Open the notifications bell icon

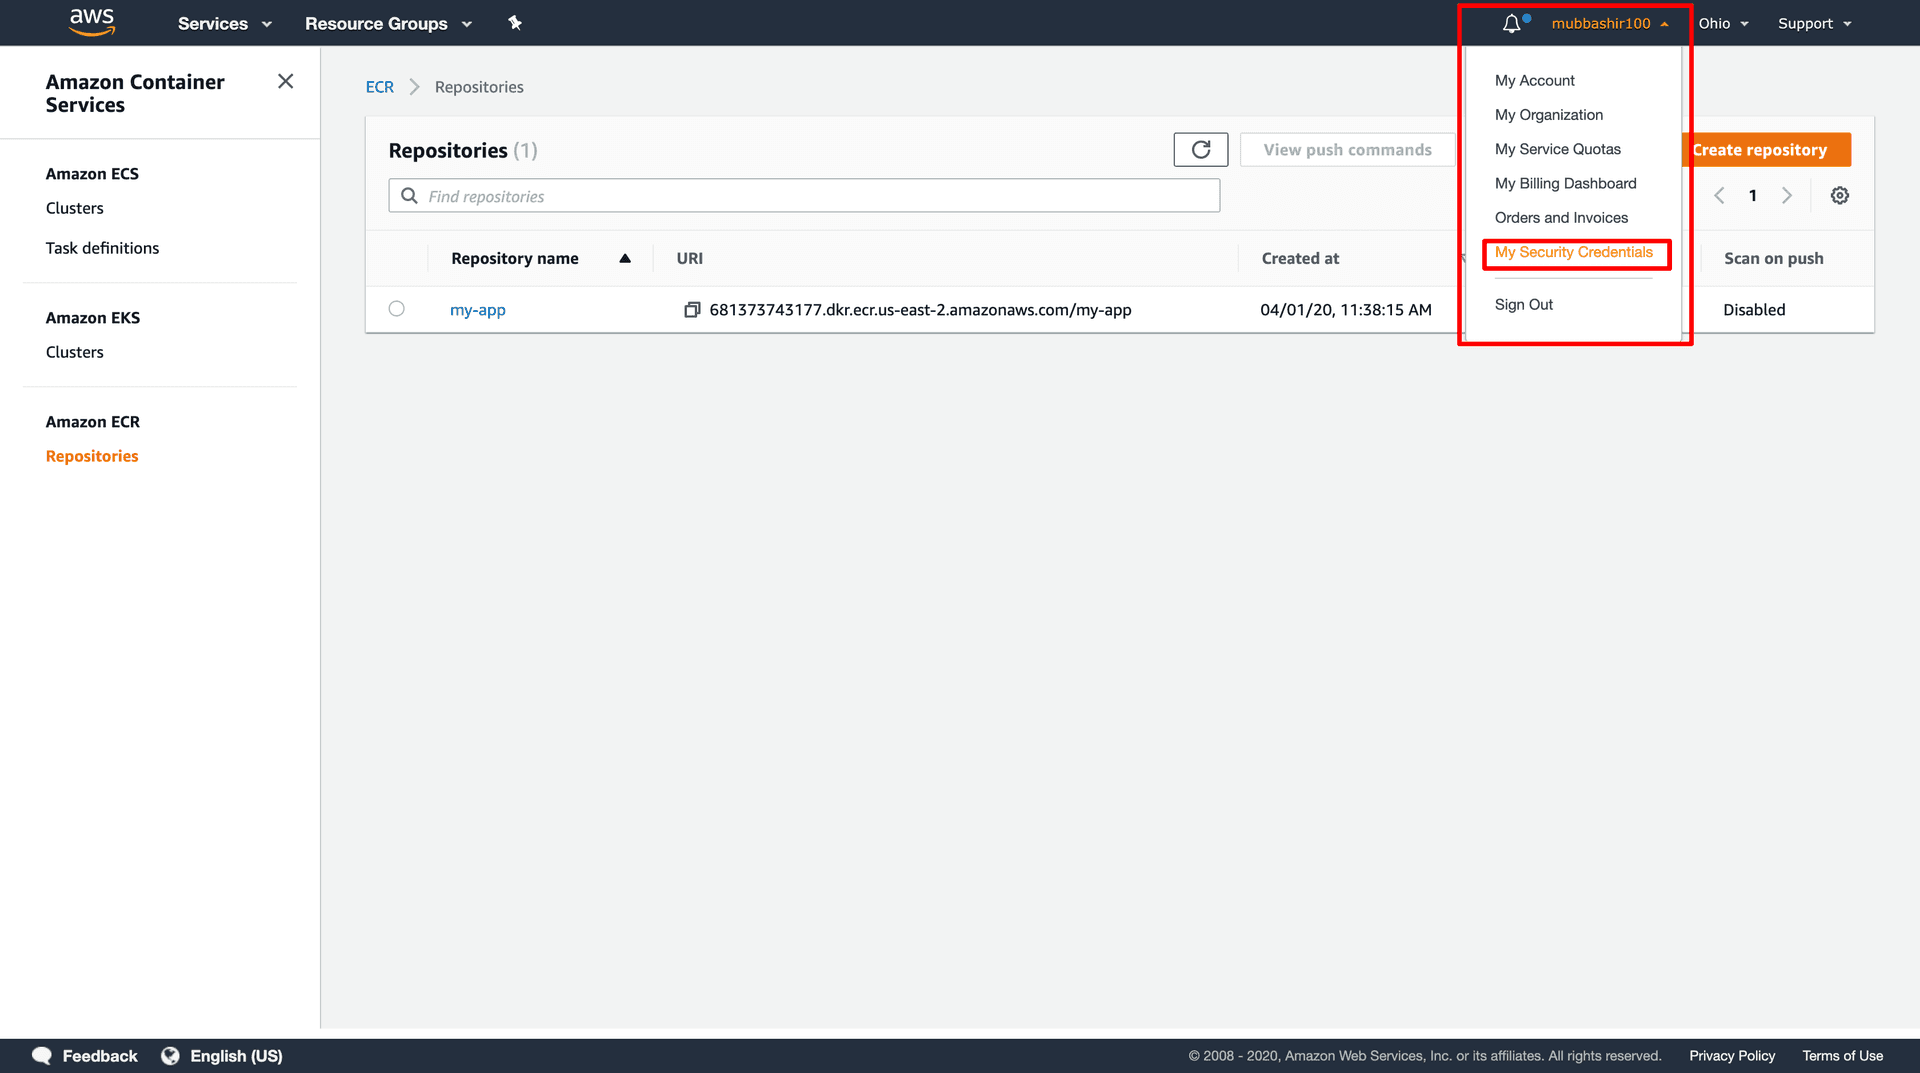[1511, 23]
